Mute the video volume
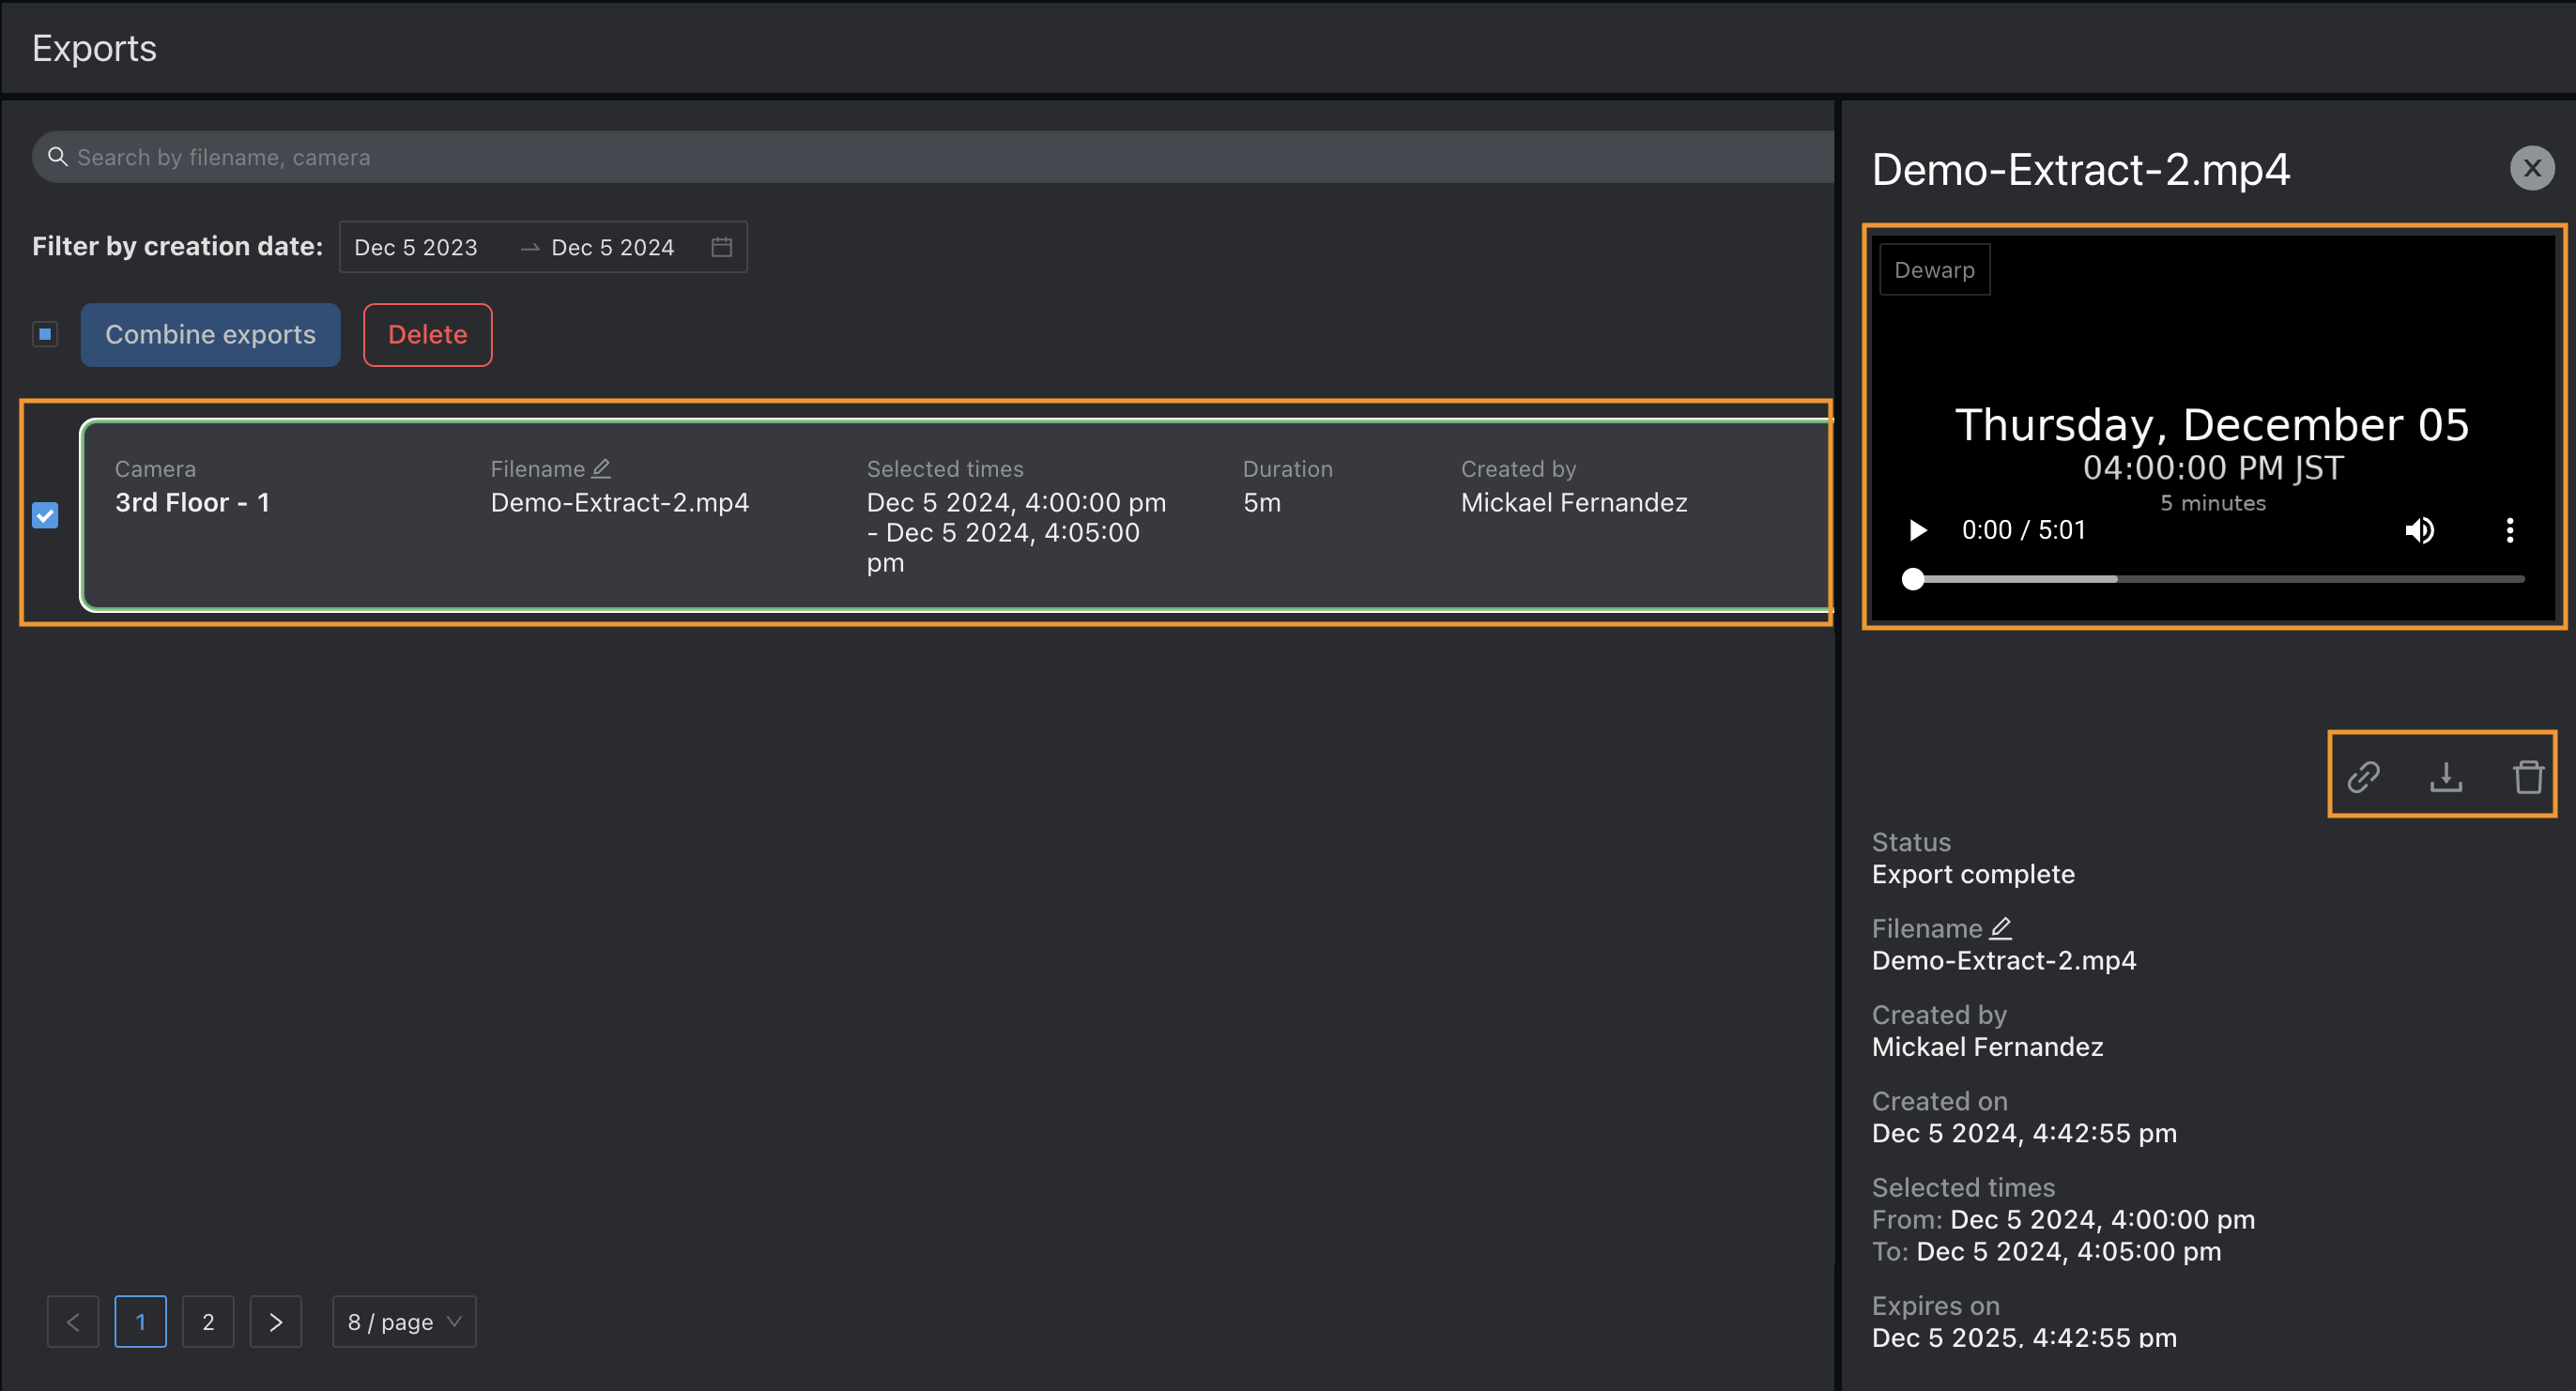The image size is (2576, 1391). (x=2419, y=530)
